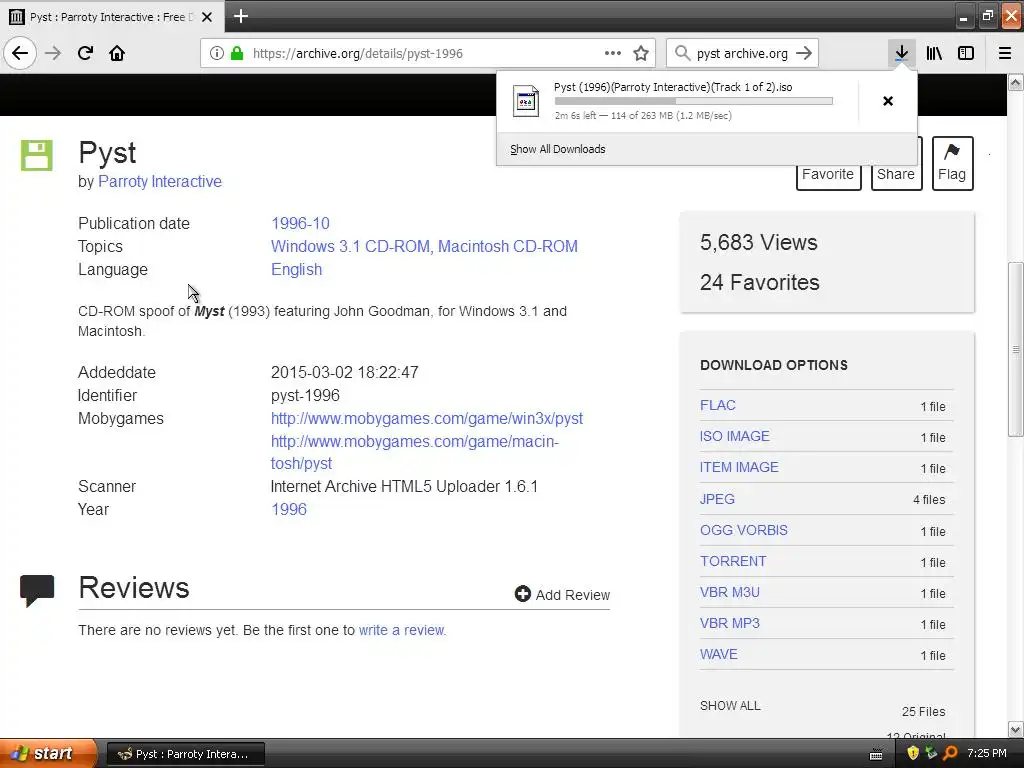Click the 24 Favorites text

tap(760, 283)
